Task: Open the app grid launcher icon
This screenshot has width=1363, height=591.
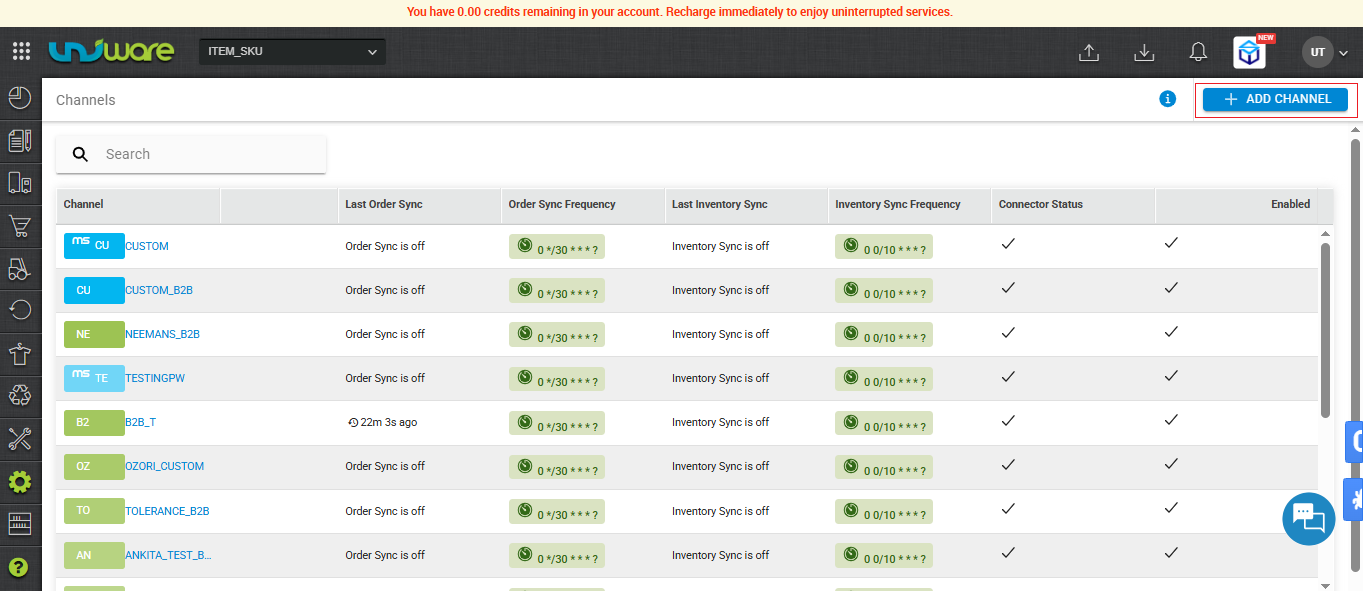Action: click(x=21, y=51)
